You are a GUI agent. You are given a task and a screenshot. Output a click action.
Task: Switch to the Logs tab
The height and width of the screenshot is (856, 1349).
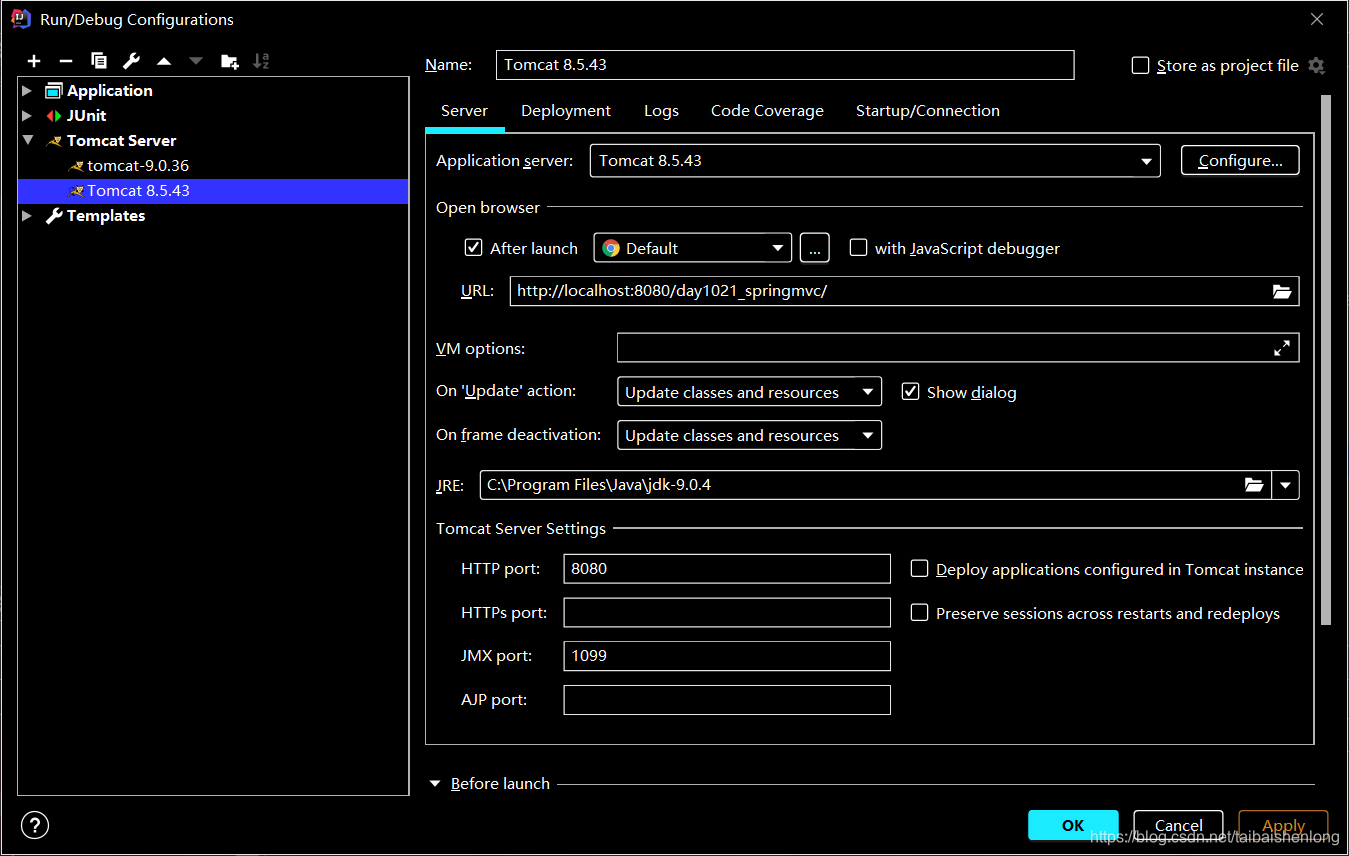661,111
